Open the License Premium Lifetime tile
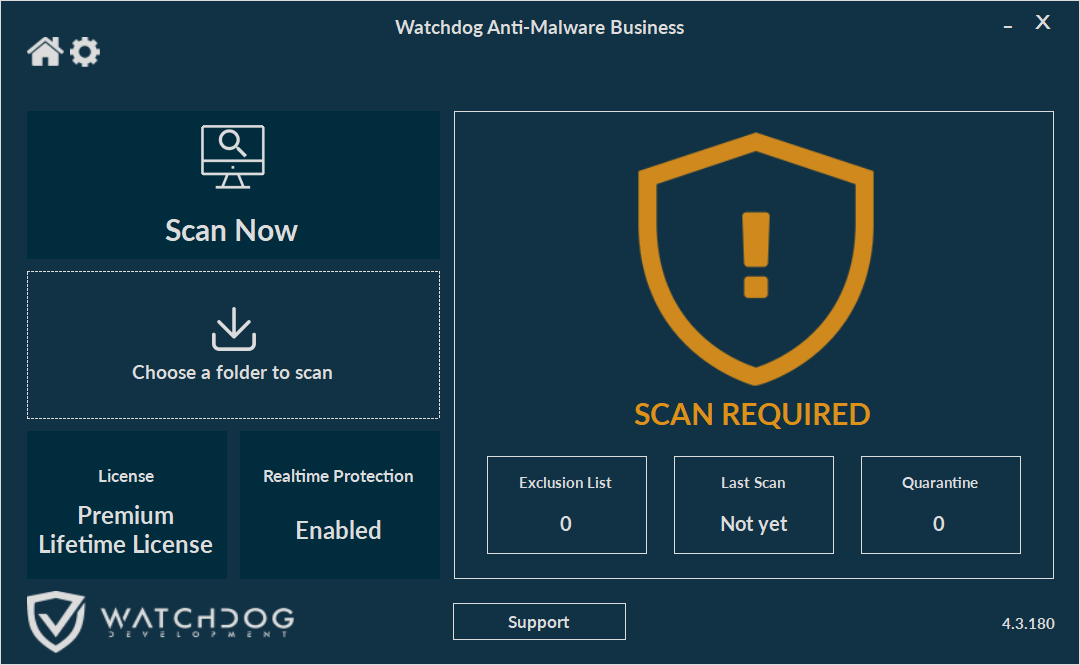 click(127, 505)
